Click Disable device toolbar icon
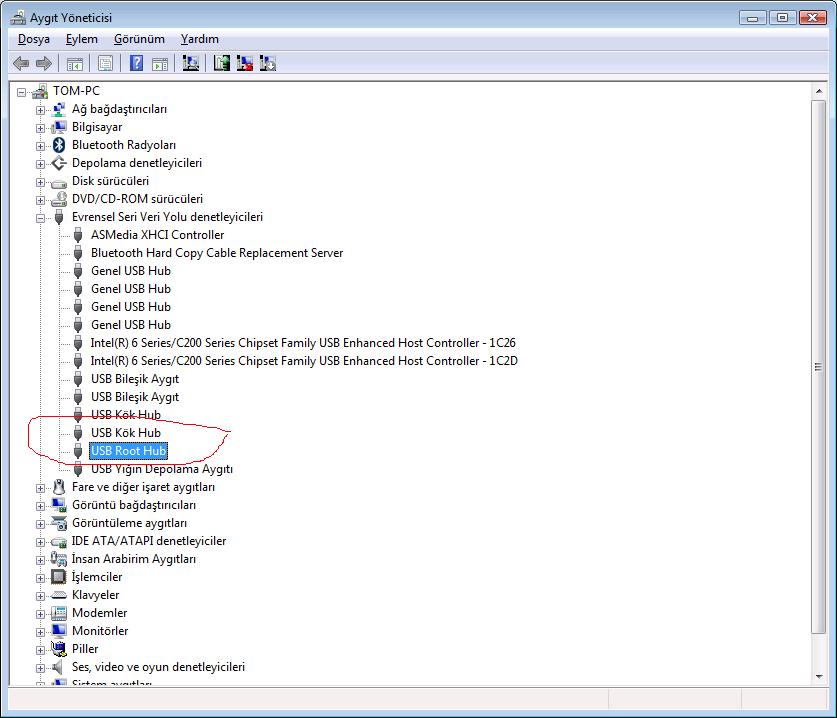 [x=267, y=63]
